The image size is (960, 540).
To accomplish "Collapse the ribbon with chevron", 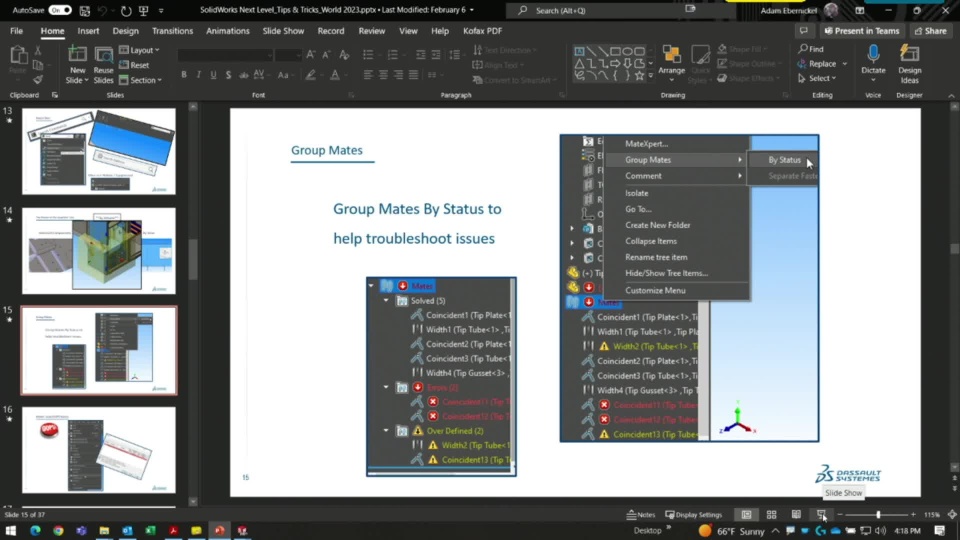I will (951, 96).
